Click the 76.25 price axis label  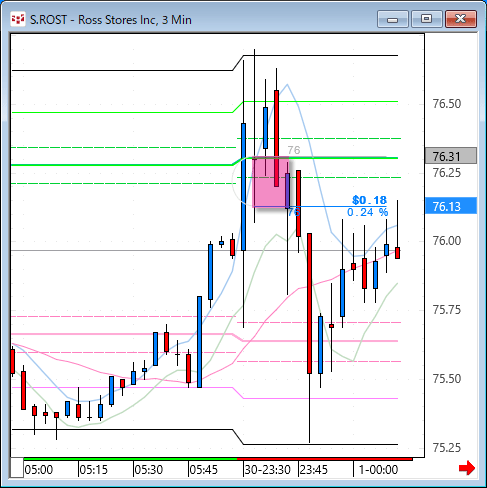coord(447,173)
